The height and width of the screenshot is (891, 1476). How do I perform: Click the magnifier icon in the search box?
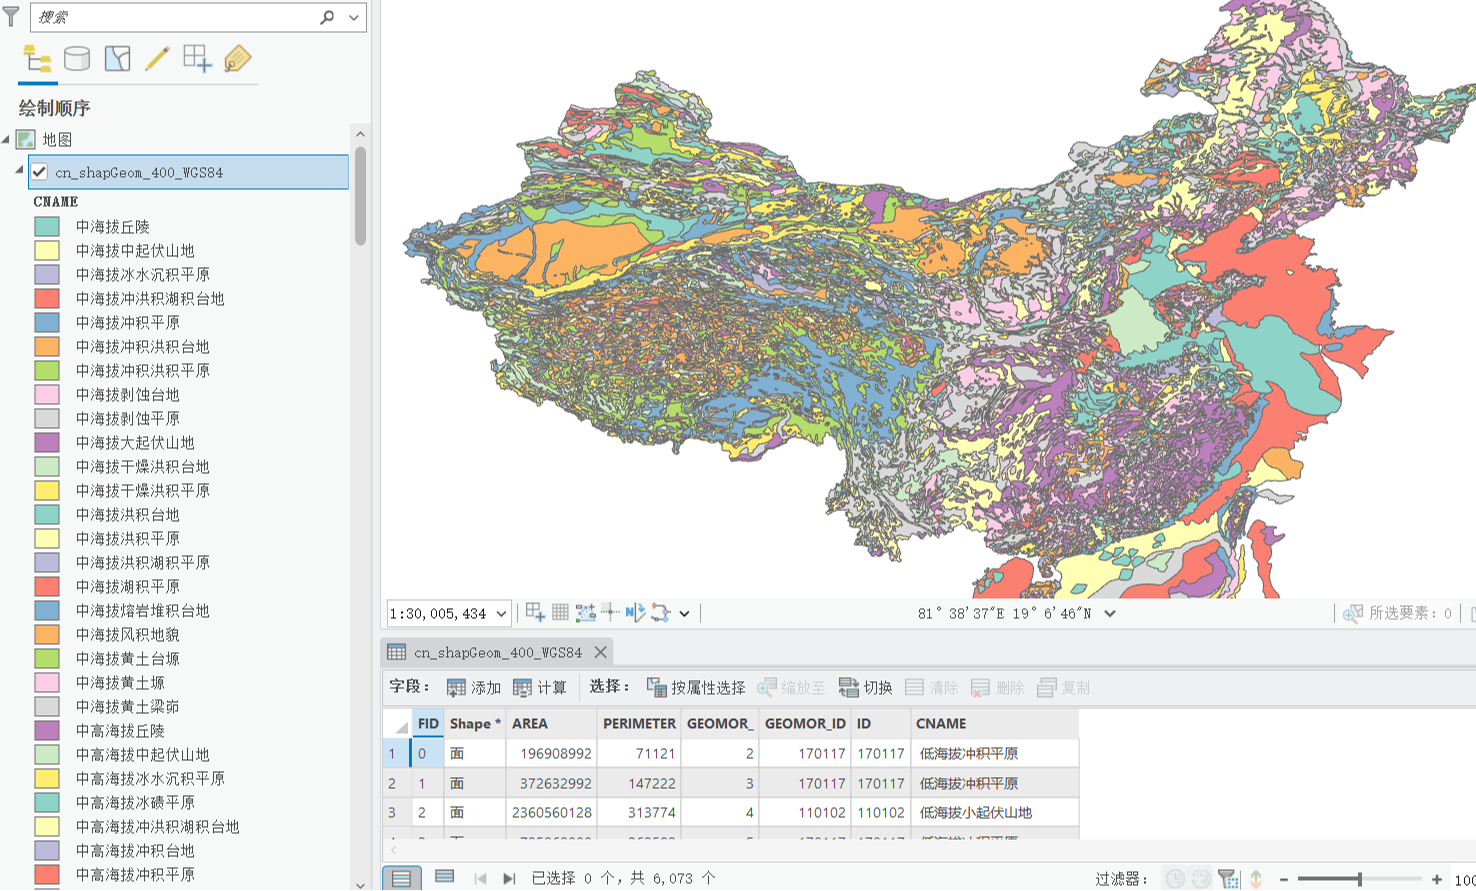tap(327, 17)
